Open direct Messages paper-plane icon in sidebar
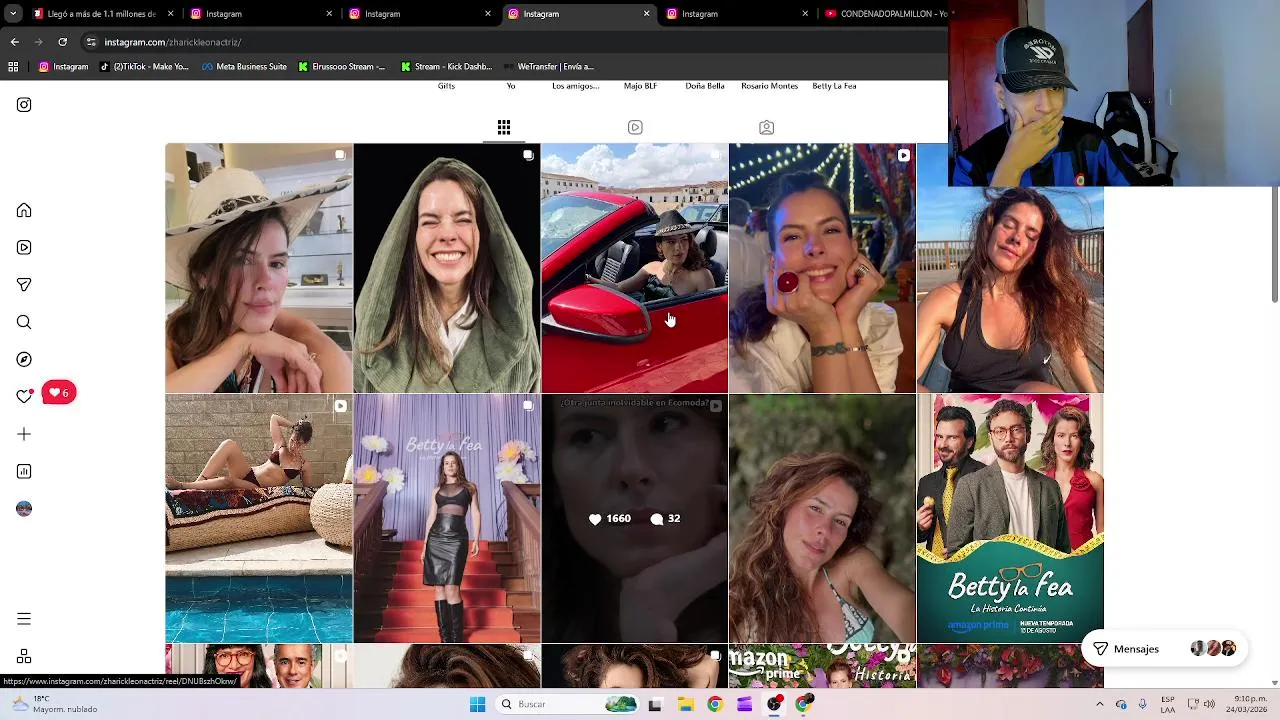The height and width of the screenshot is (720, 1280). pyautogui.click(x=24, y=285)
